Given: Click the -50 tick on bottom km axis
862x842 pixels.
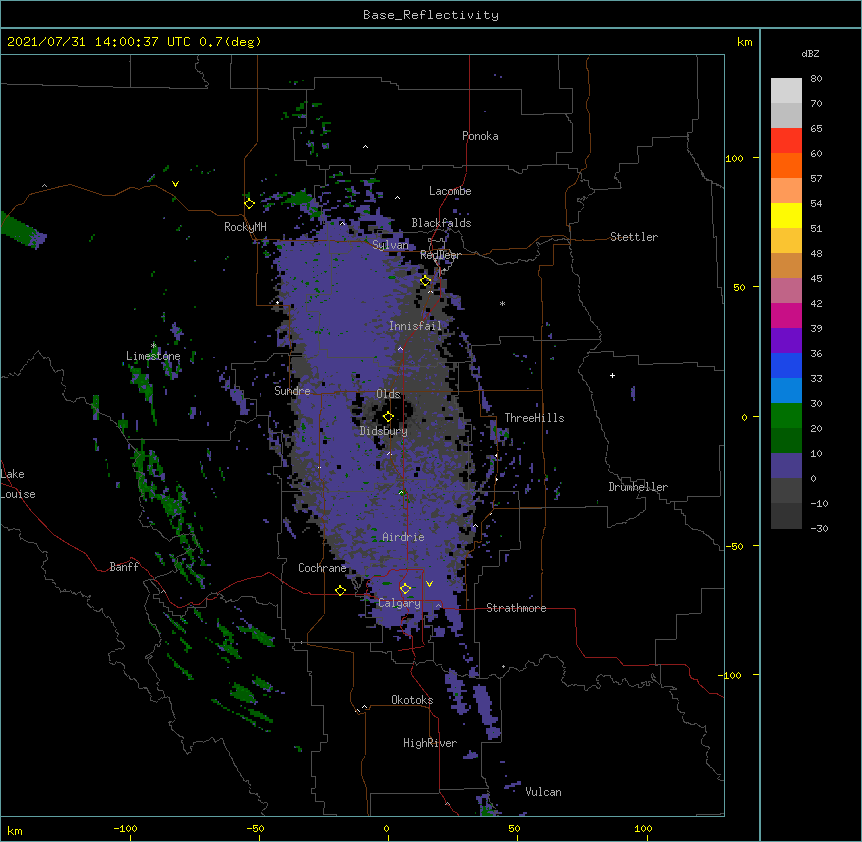Looking at the screenshot, I should (255, 828).
